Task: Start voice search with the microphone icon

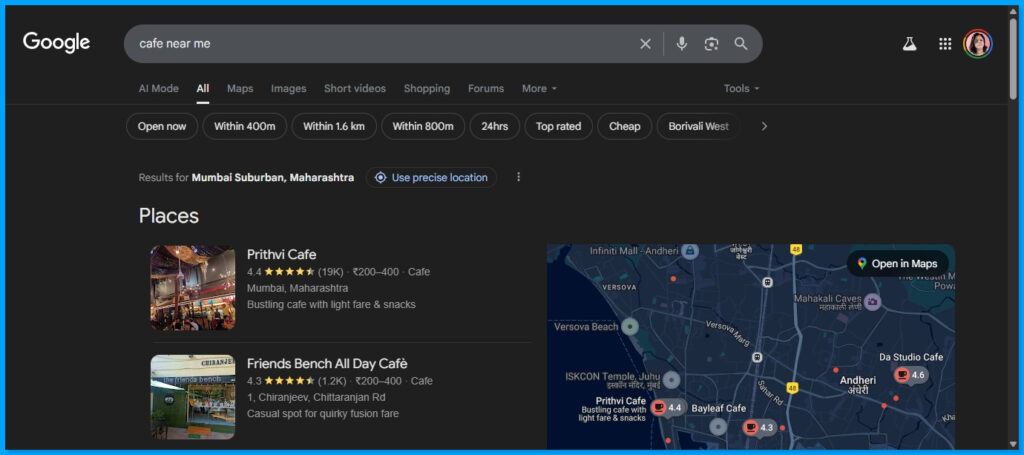Action: 681,44
